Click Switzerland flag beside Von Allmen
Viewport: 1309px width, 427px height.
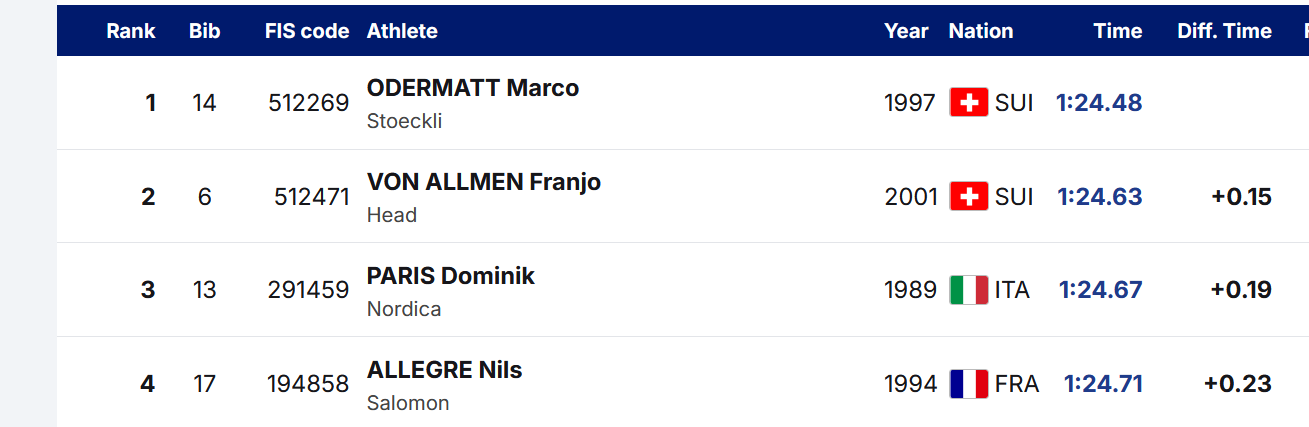(968, 197)
